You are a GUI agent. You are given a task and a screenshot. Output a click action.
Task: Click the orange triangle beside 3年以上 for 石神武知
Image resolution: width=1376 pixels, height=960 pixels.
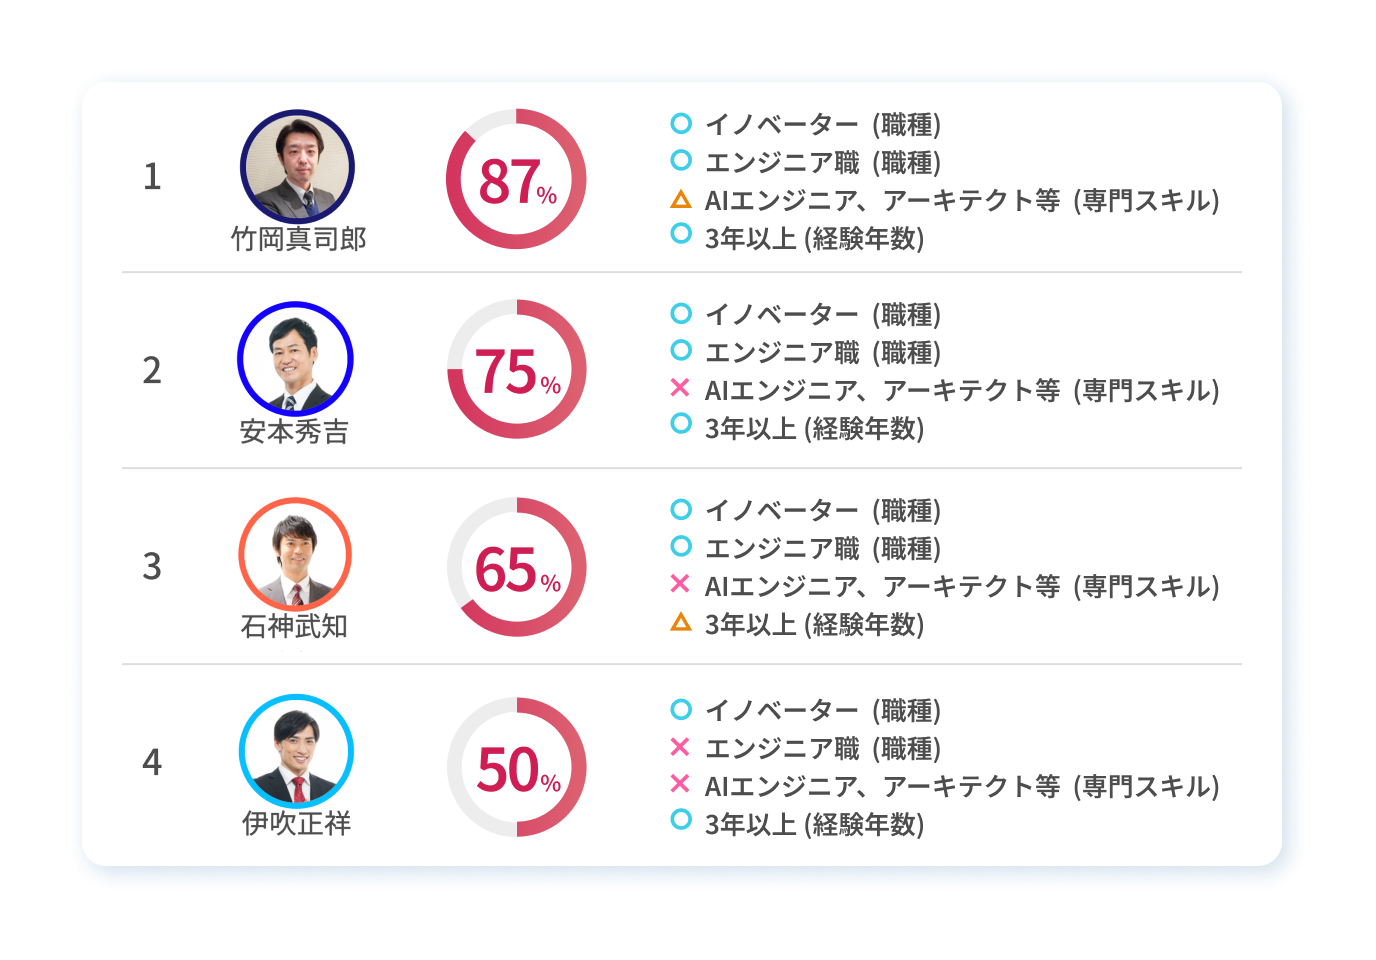click(681, 622)
